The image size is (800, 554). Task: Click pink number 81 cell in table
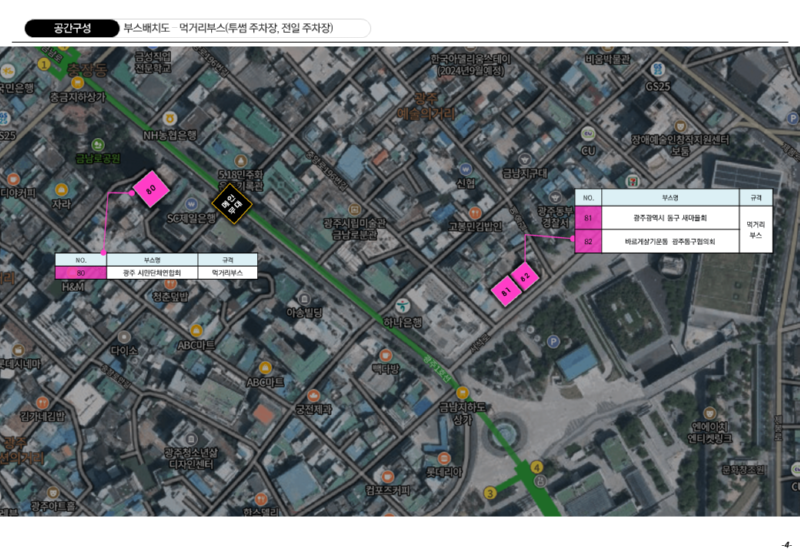(x=588, y=217)
